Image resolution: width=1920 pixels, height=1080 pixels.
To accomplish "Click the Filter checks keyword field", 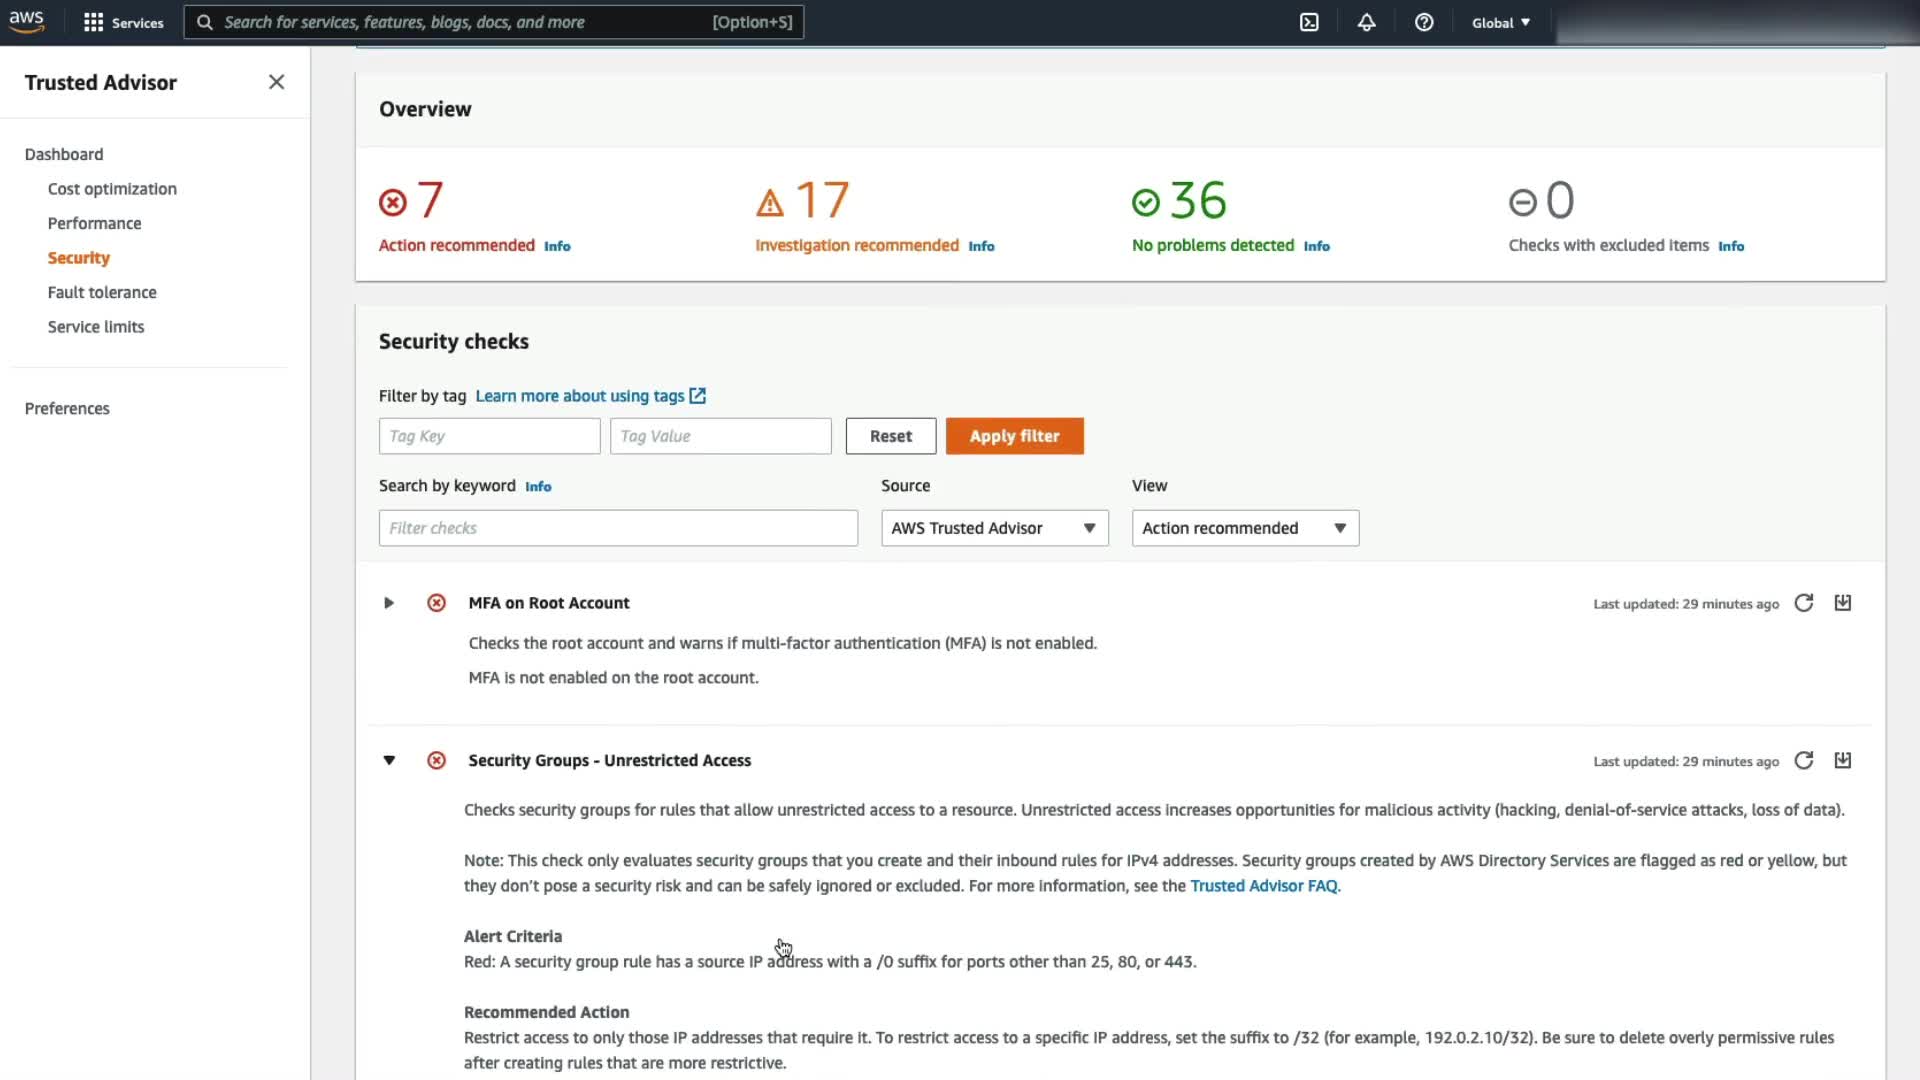I will coord(618,528).
